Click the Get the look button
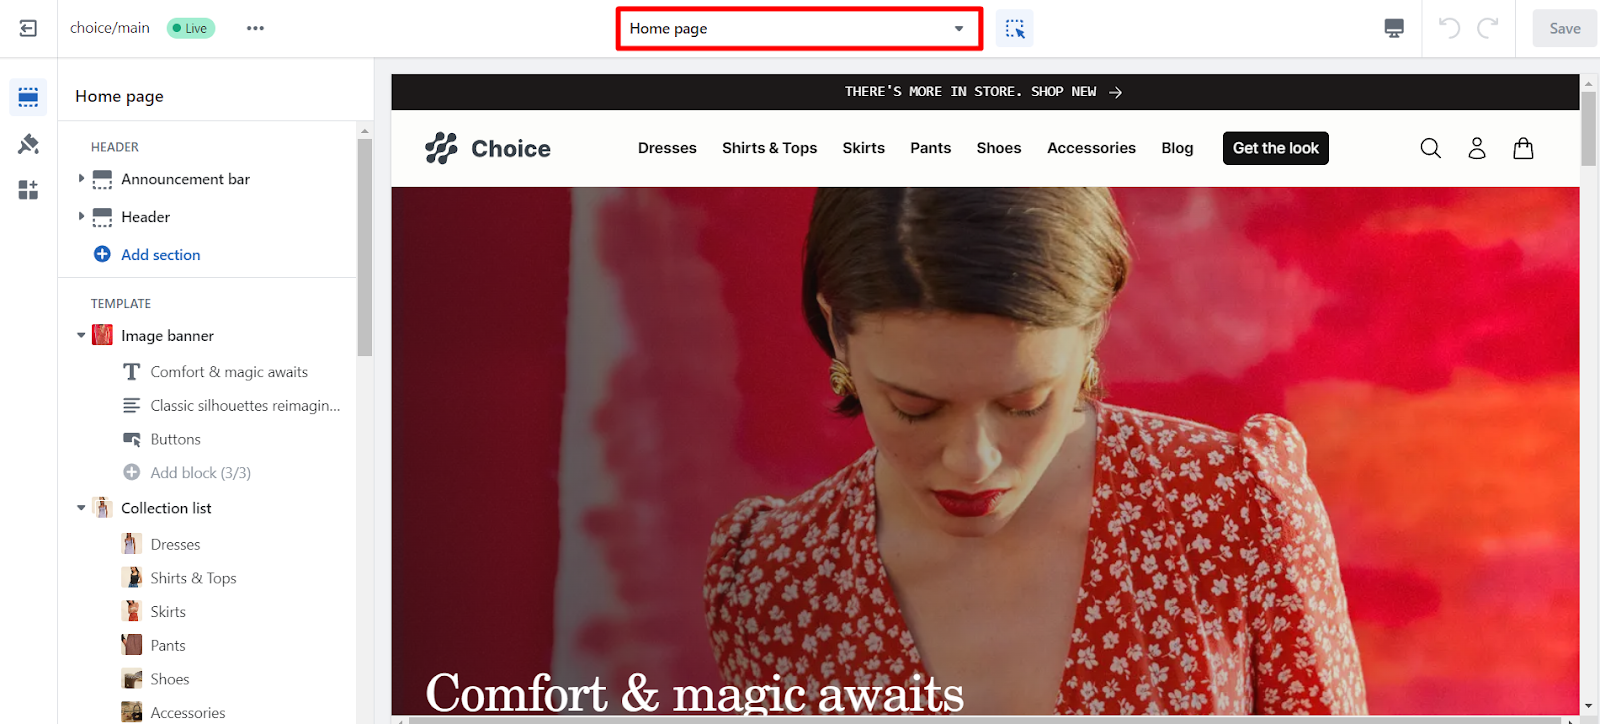Image resolution: width=1600 pixels, height=724 pixels. point(1275,148)
